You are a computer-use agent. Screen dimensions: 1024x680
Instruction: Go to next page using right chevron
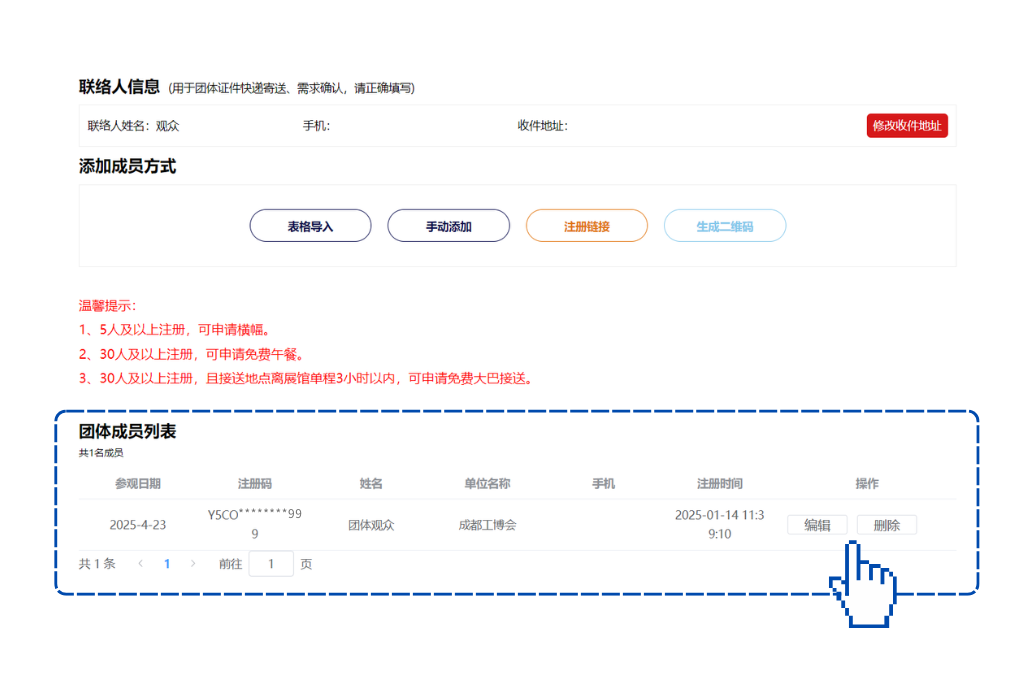click(193, 564)
